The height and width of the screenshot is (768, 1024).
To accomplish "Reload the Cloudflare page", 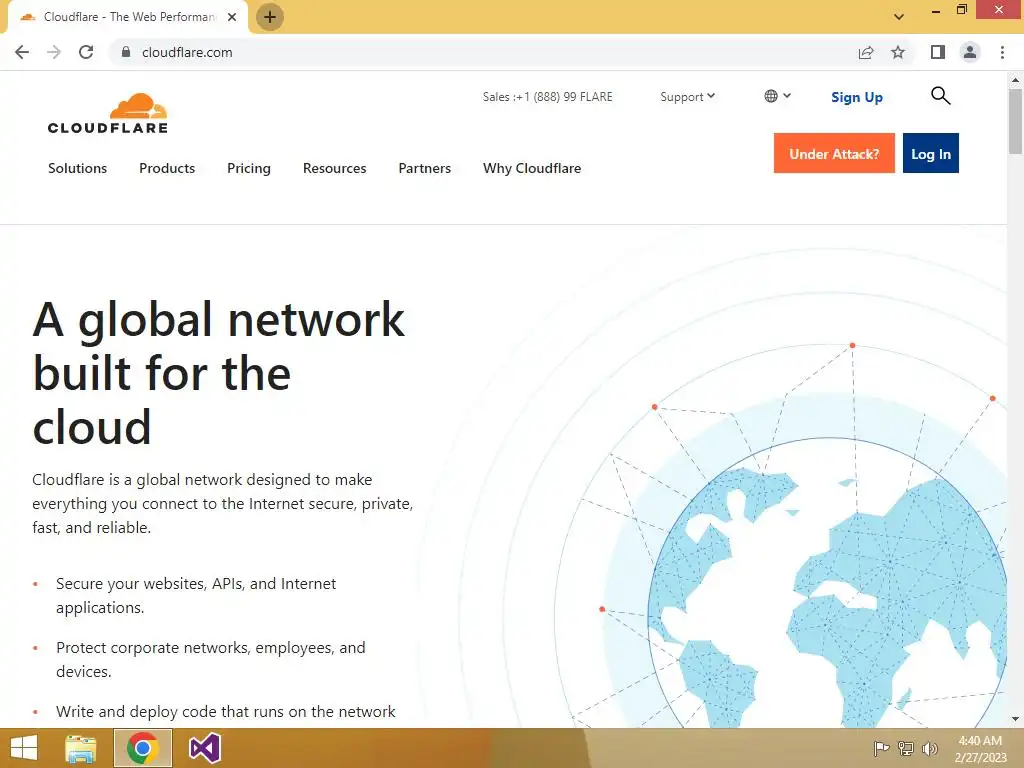I will pyautogui.click(x=86, y=52).
